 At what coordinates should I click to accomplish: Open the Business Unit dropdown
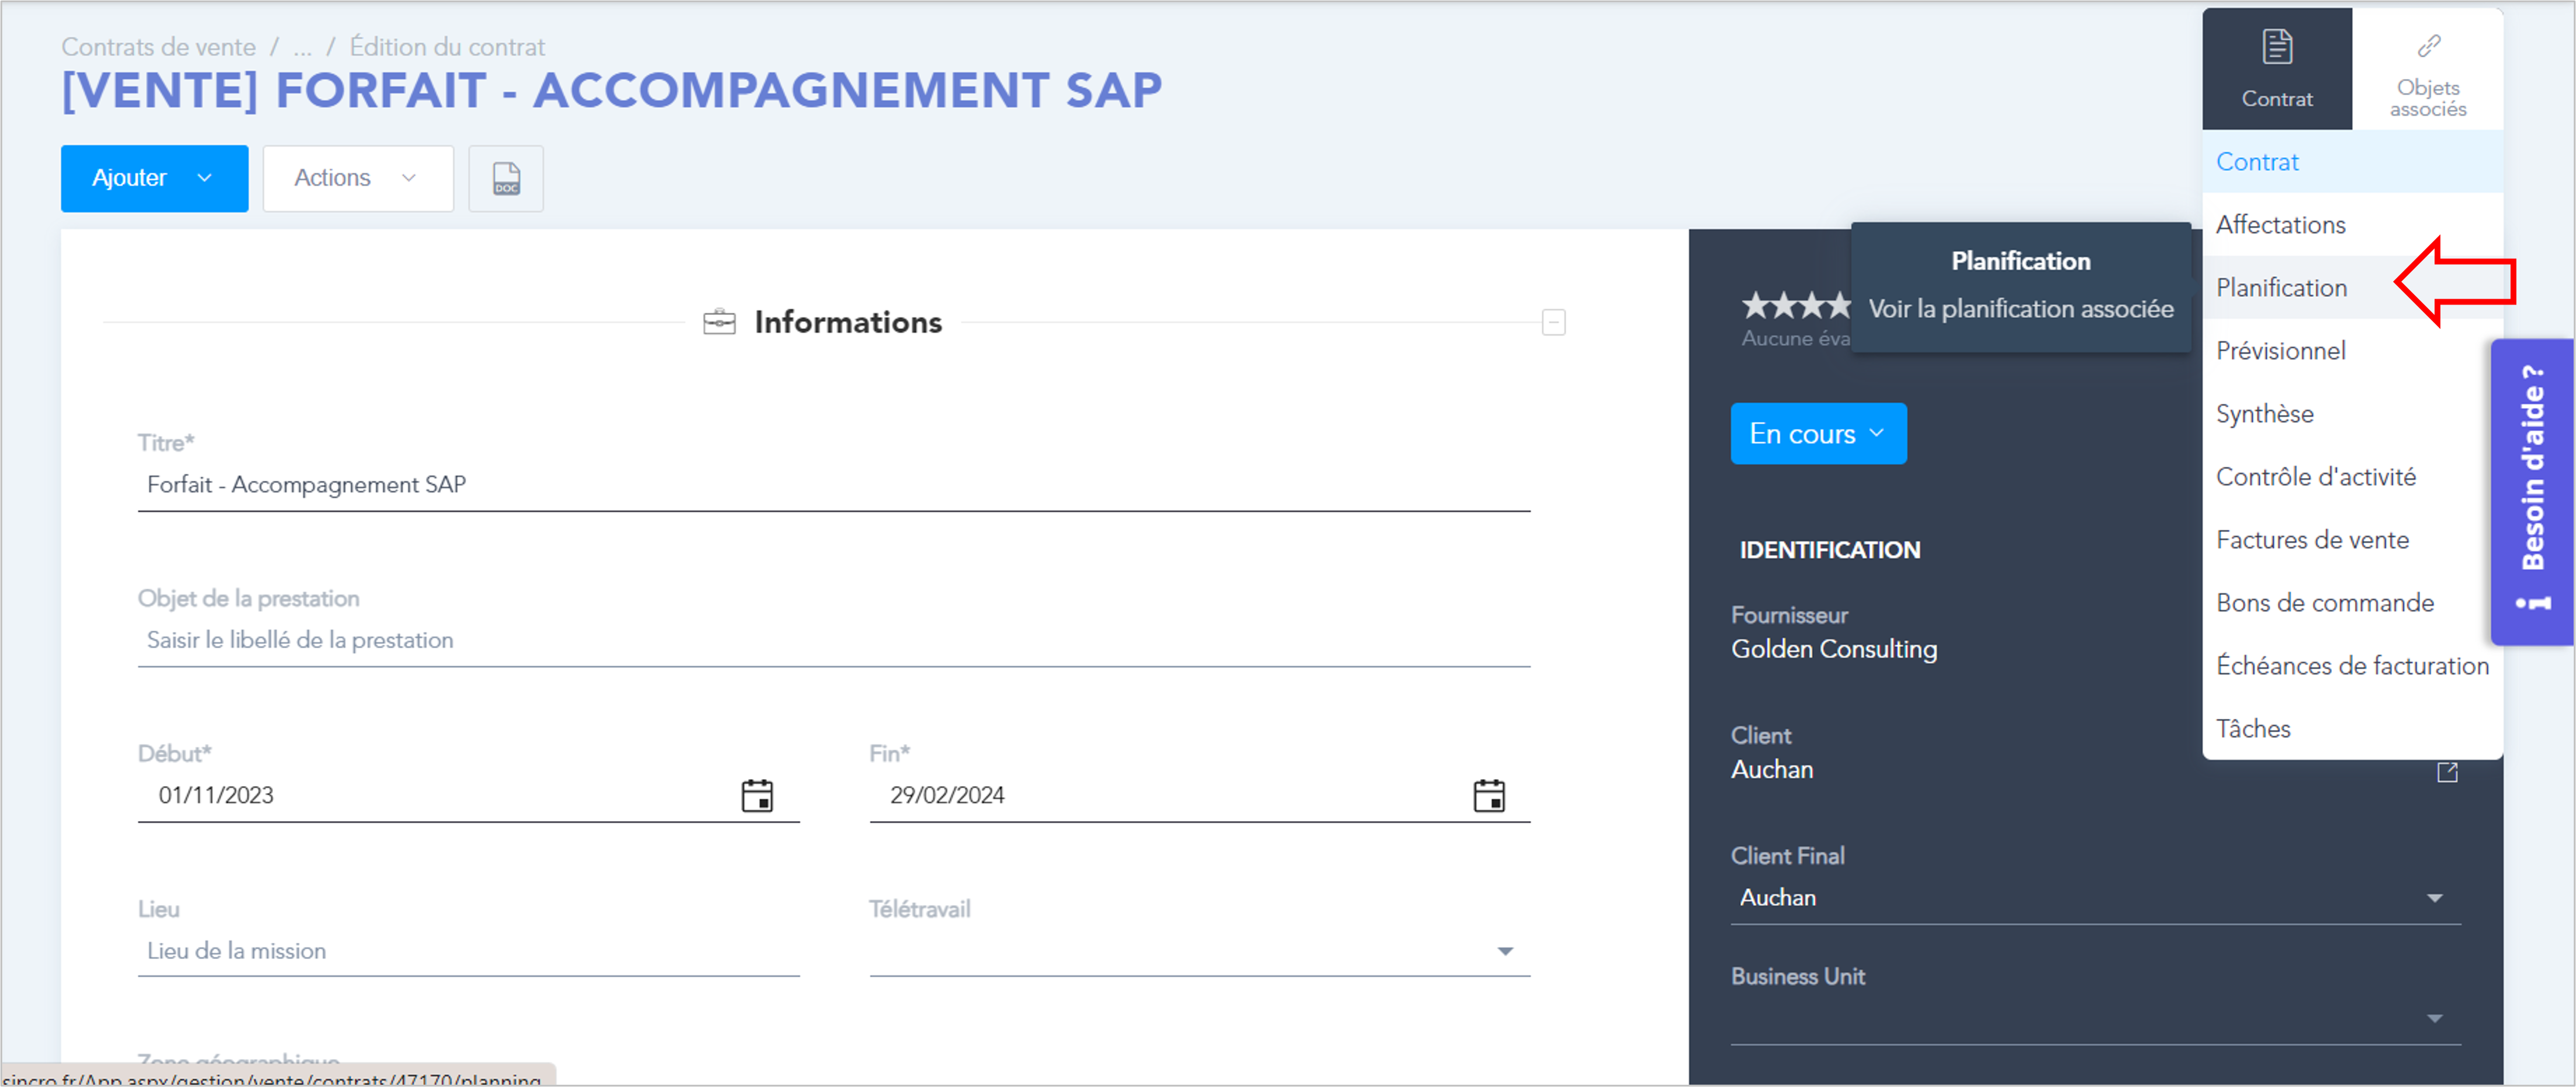2095,1018
